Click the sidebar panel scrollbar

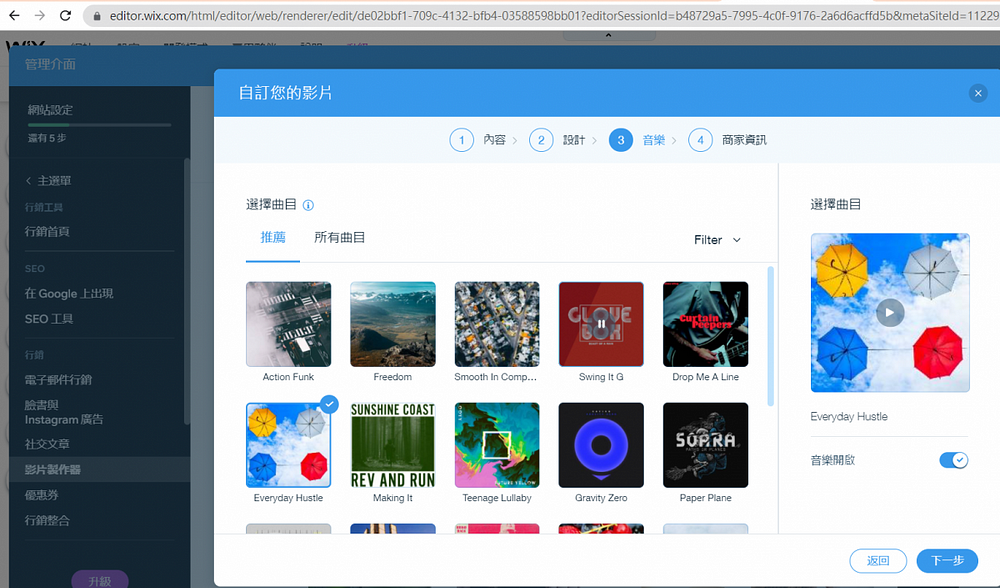pyautogui.click(x=187, y=291)
